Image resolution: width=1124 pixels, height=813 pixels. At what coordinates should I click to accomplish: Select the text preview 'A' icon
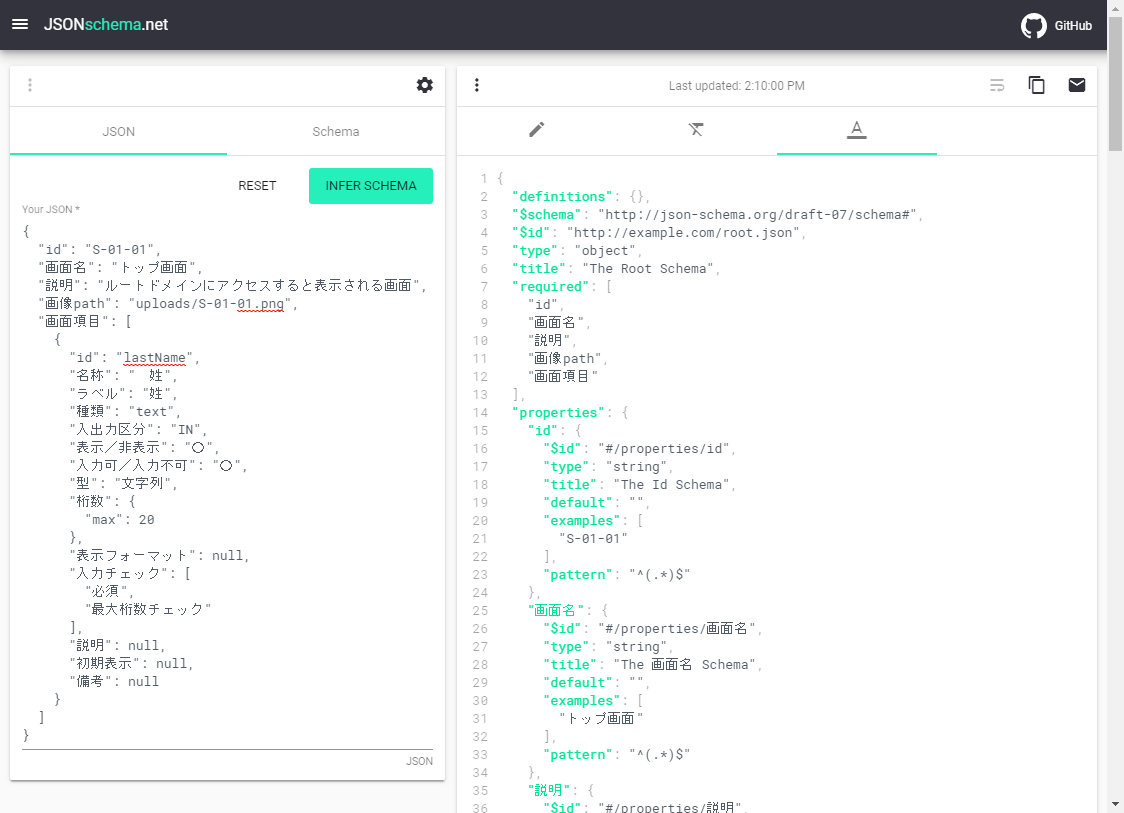point(857,130)
